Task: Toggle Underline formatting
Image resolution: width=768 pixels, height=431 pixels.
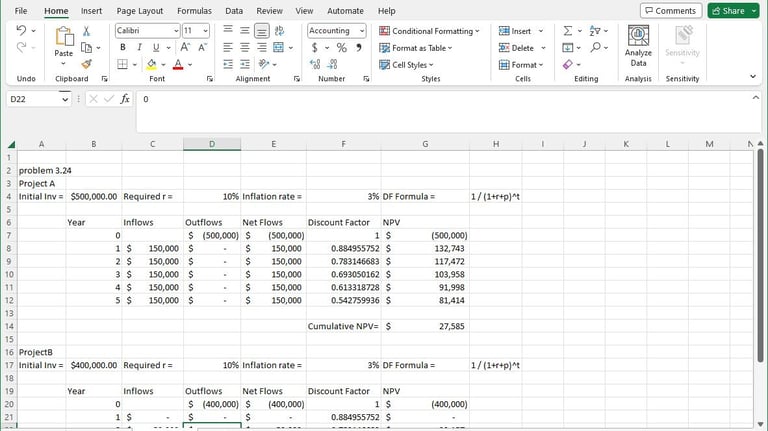Action: pyautogui.click(x=156, y=48)
